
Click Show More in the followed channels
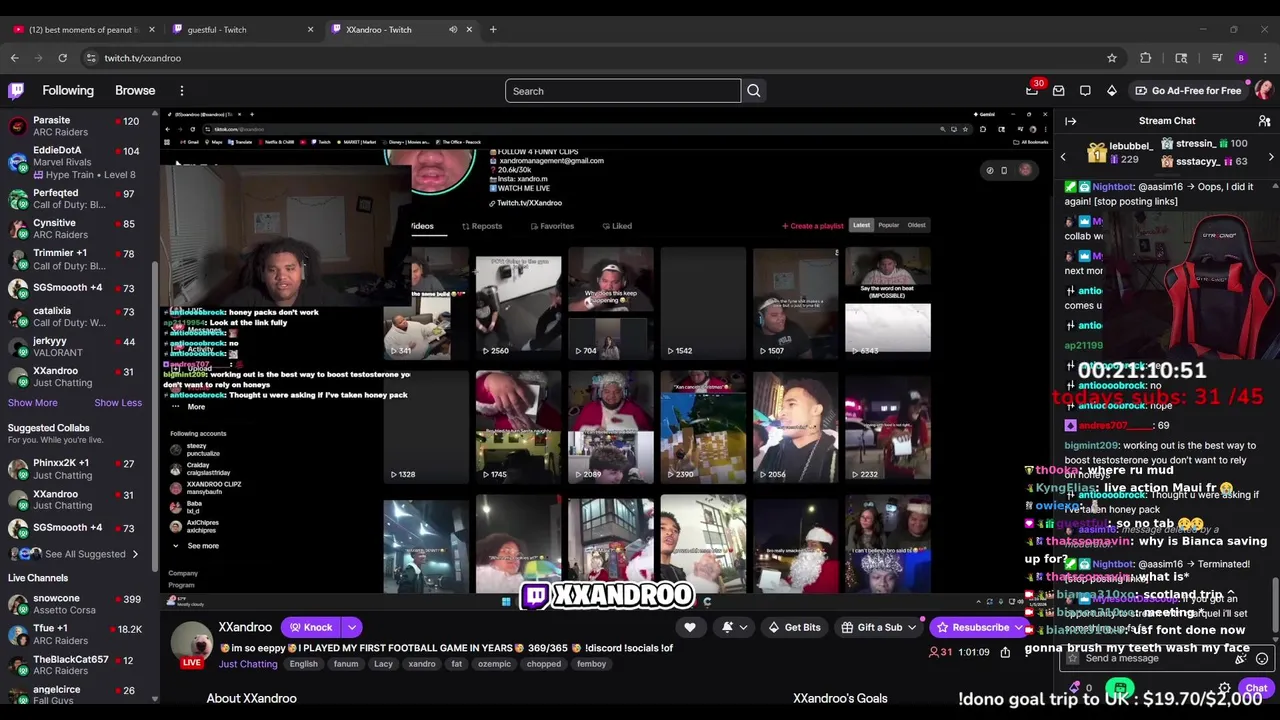[x=33, y=403]
